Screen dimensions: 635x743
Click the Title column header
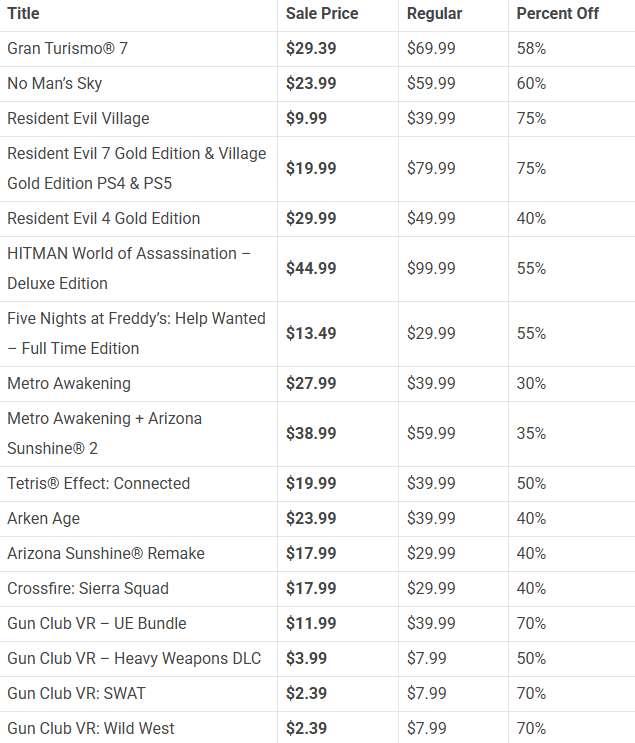pos(23,13)
